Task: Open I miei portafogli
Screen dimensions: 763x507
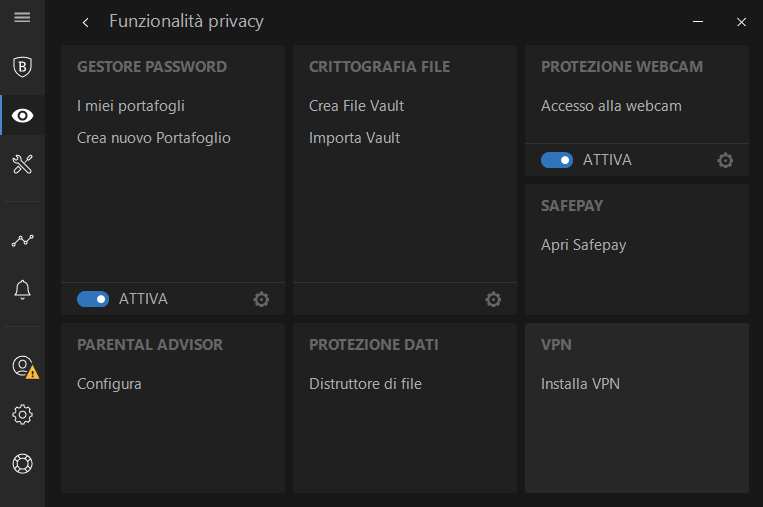Action: (x=131, y=106)
